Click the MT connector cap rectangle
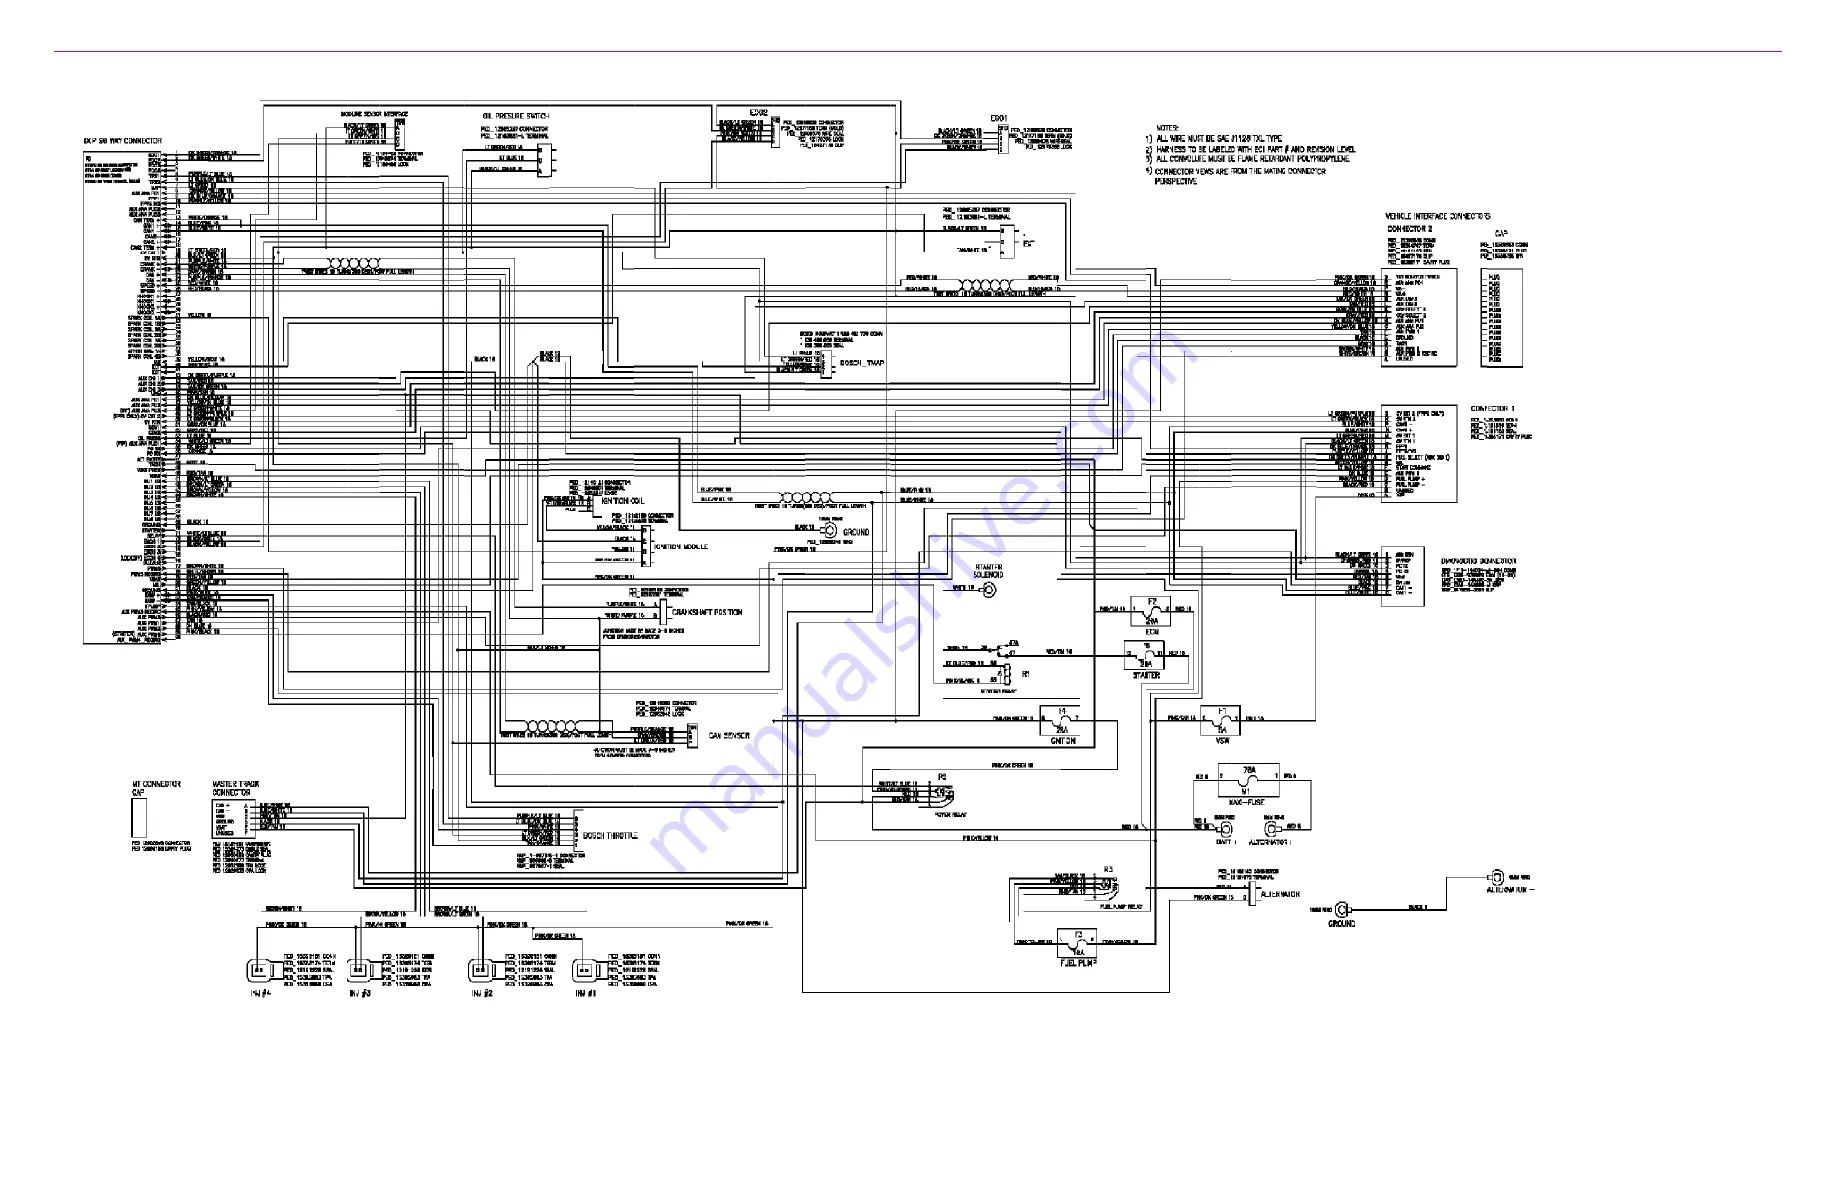The width and height of the screenshot is (1836, 1188). 139,818
